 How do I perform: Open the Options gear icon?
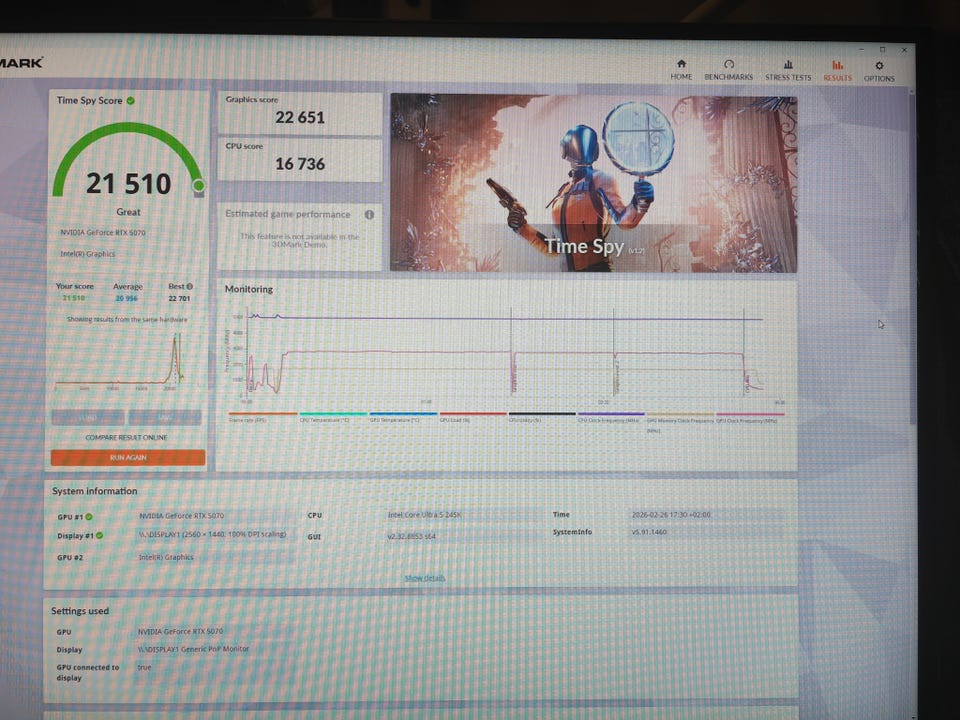(x=879, y=66)
